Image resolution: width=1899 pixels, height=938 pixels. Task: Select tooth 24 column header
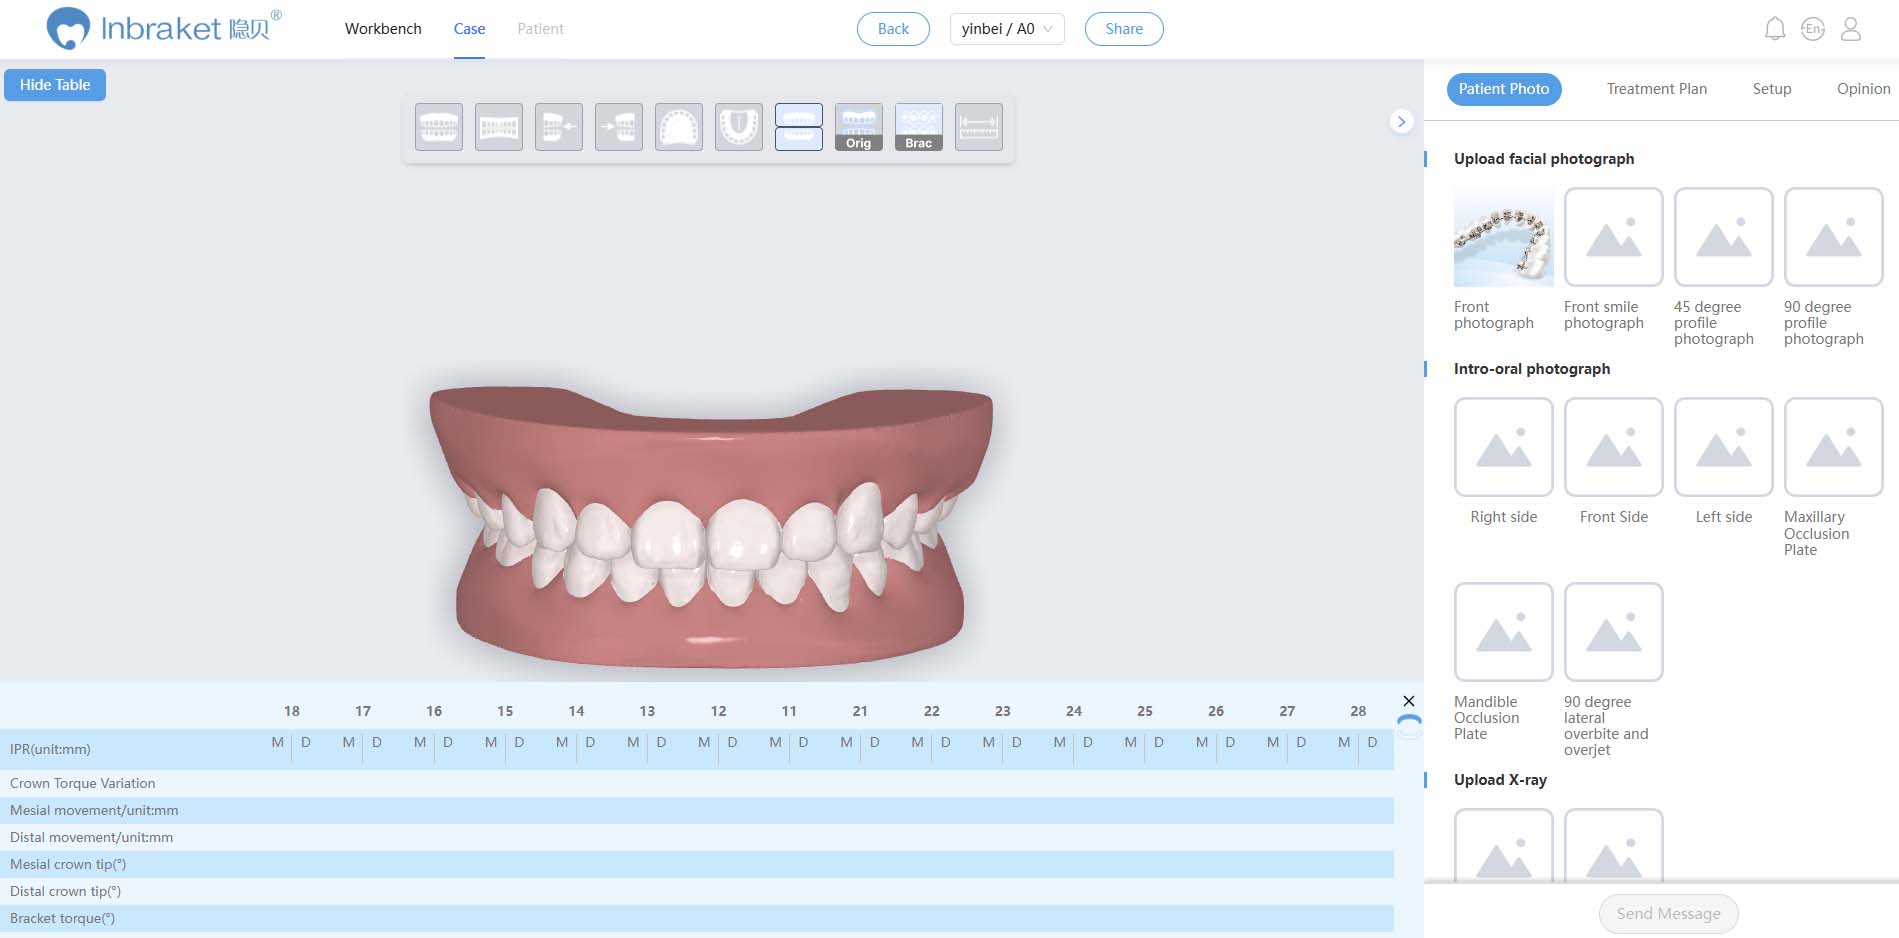point(1074,711)
